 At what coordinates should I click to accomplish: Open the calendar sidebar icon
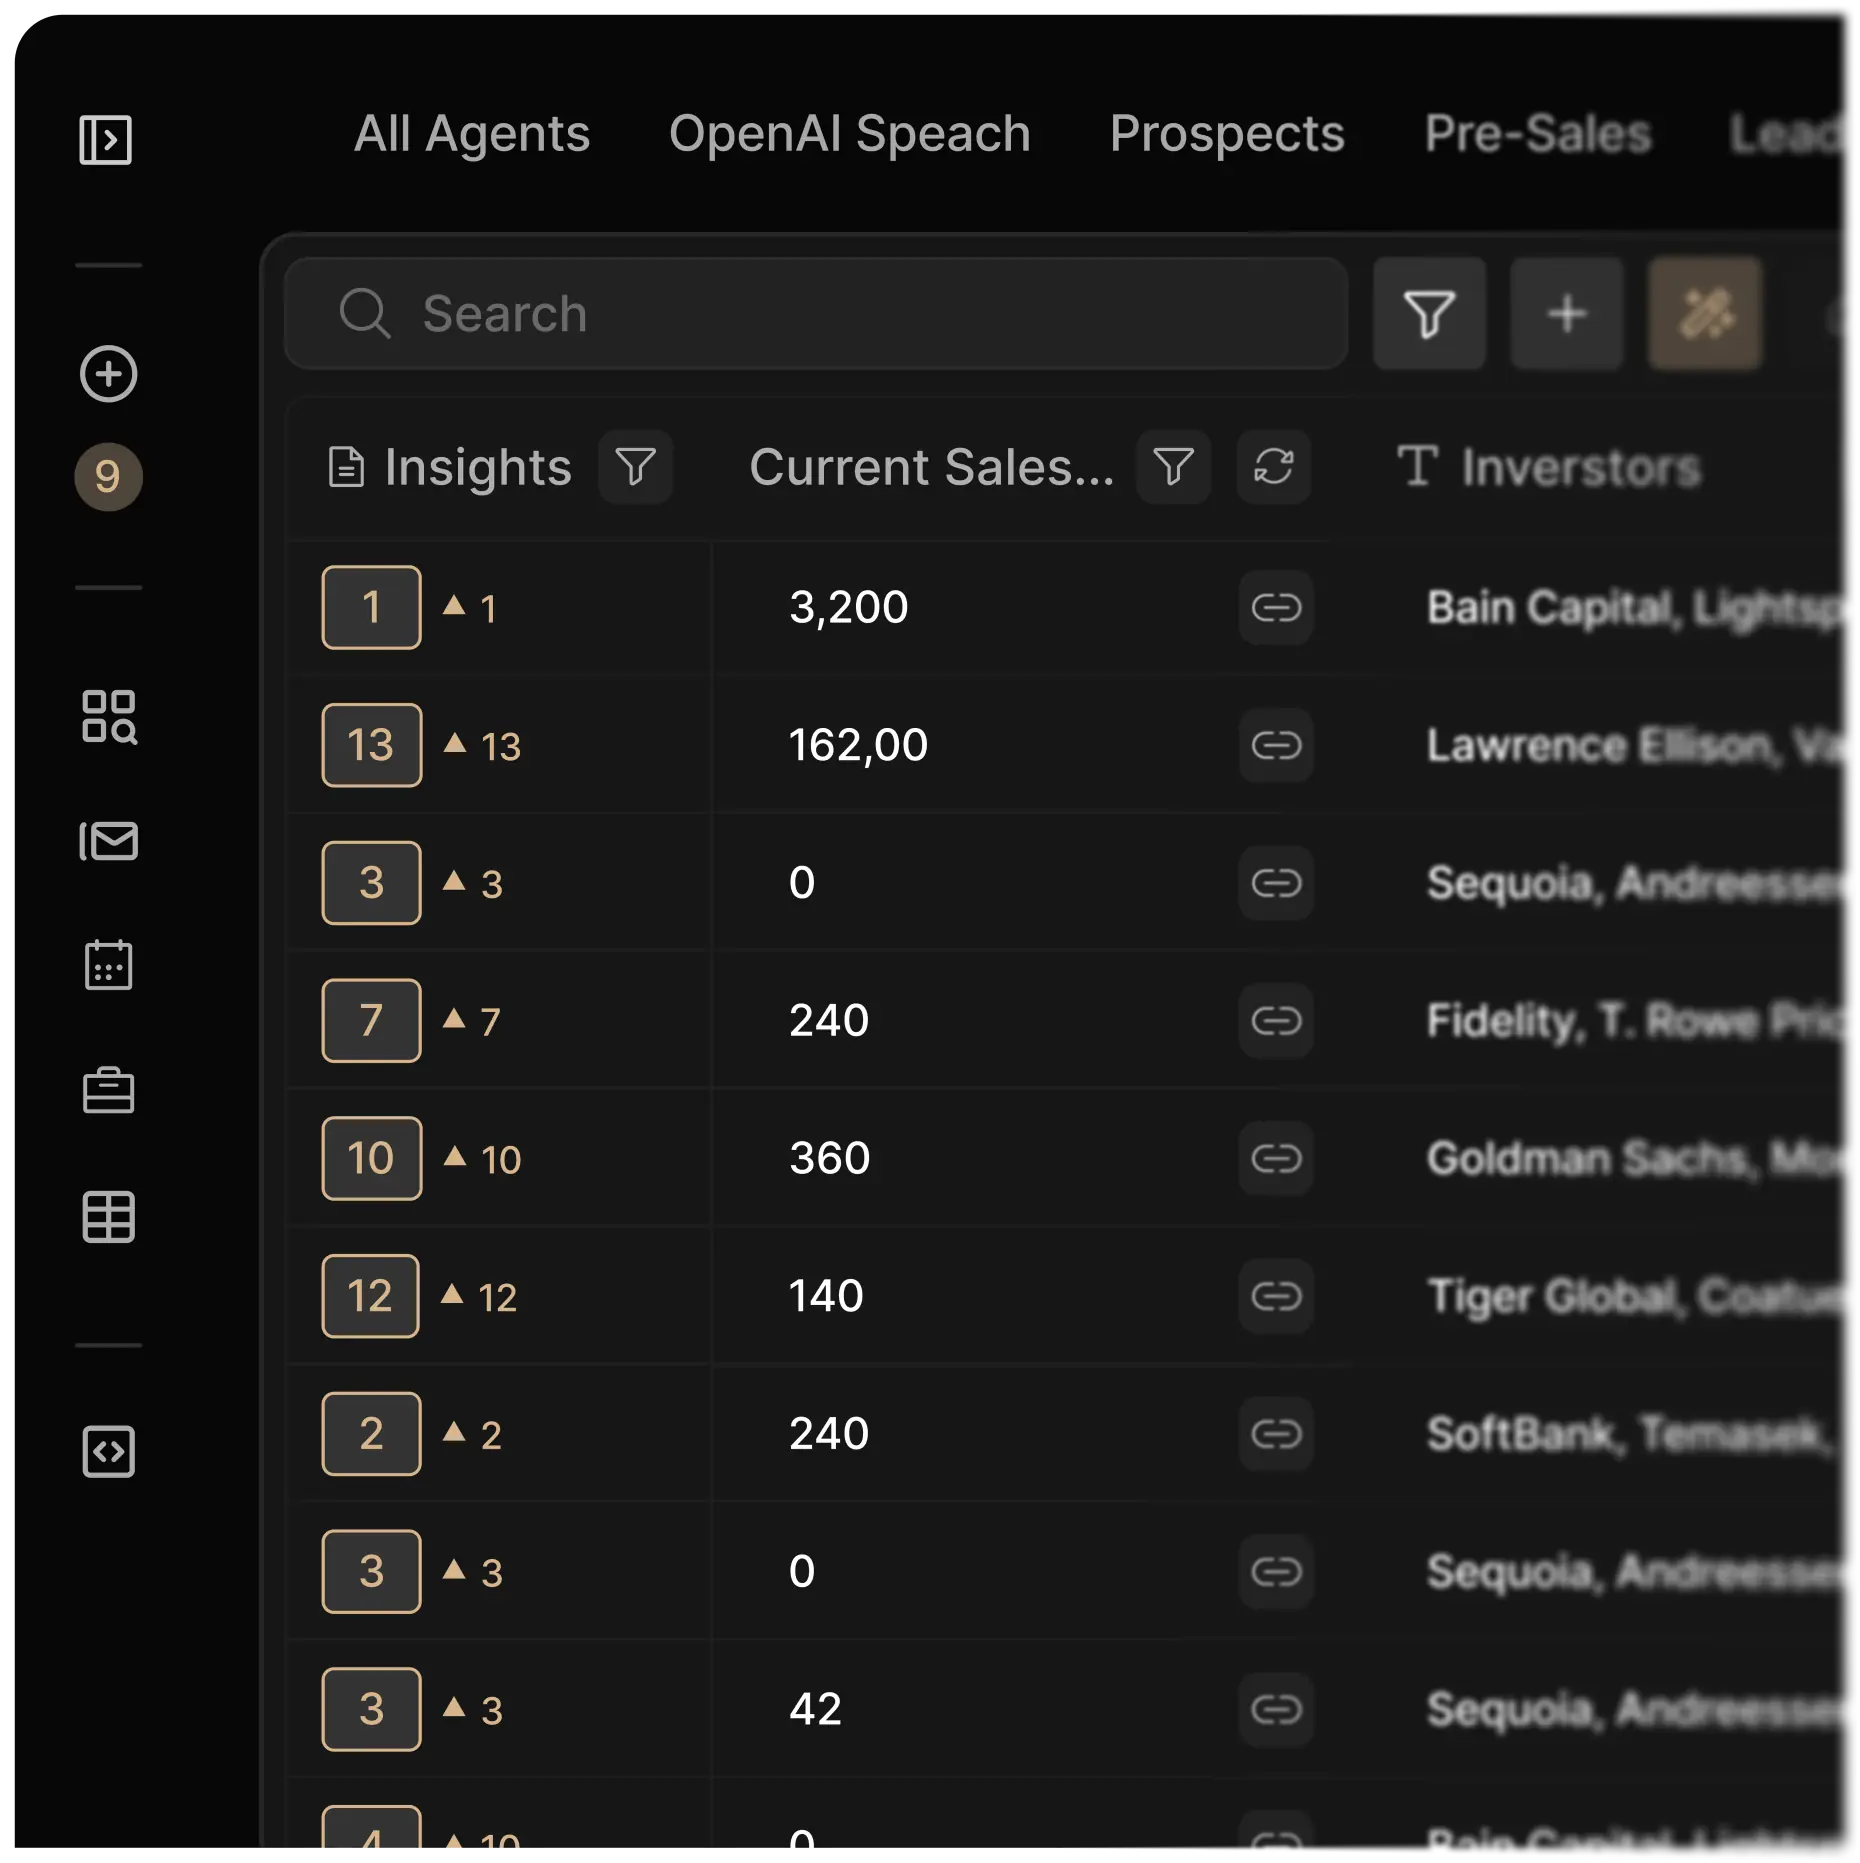point(108,965)
